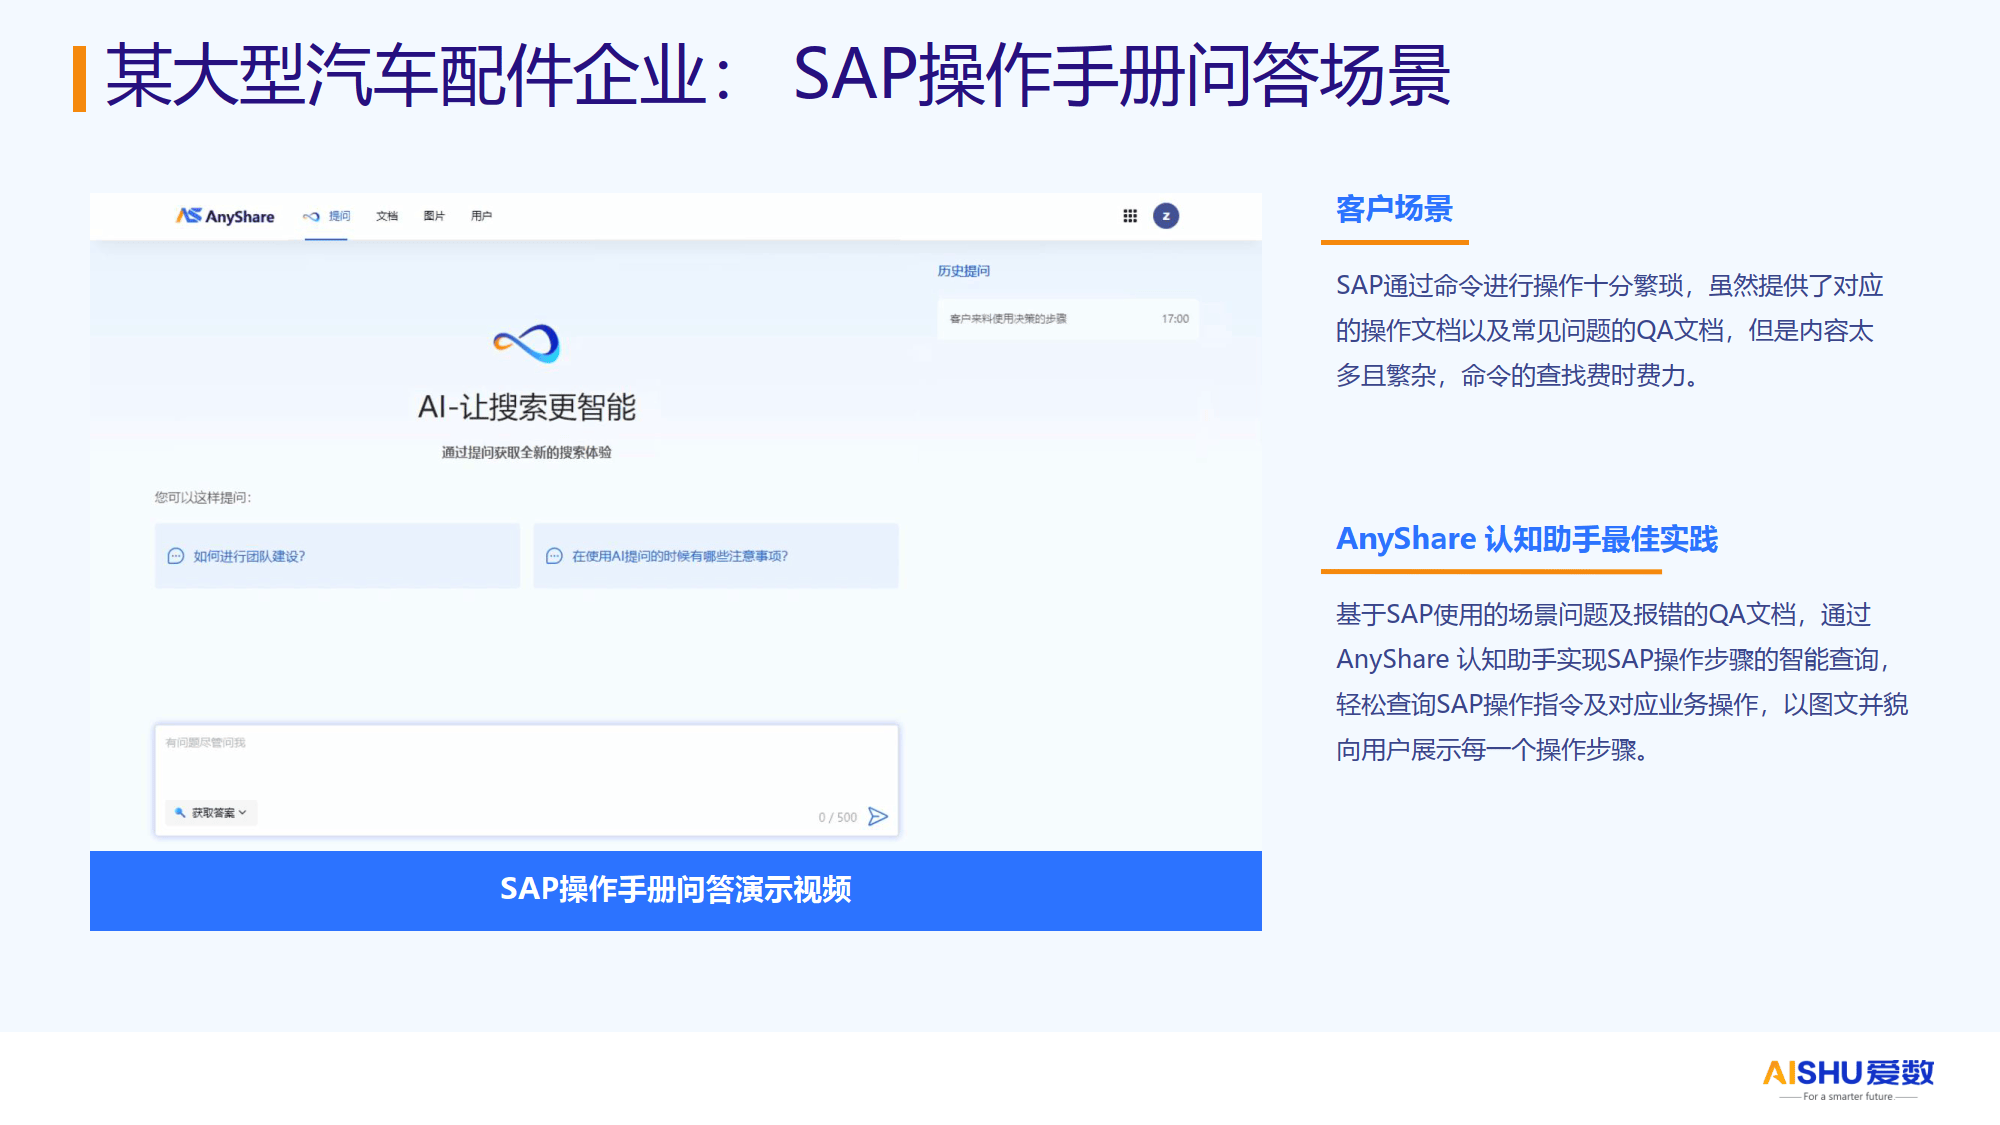Click the 17:00 timestamp in history
The width and height of the screenshot is (2000, 1125).
[x=1175, y=319]
